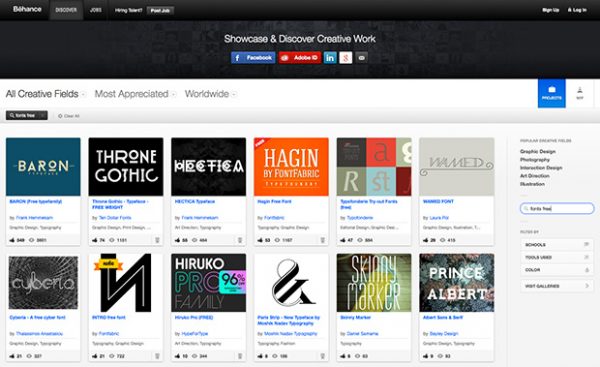Screen dimensions: 600x367
Task: Click the tools icon on Hagin card
Action: pos(323,240)
